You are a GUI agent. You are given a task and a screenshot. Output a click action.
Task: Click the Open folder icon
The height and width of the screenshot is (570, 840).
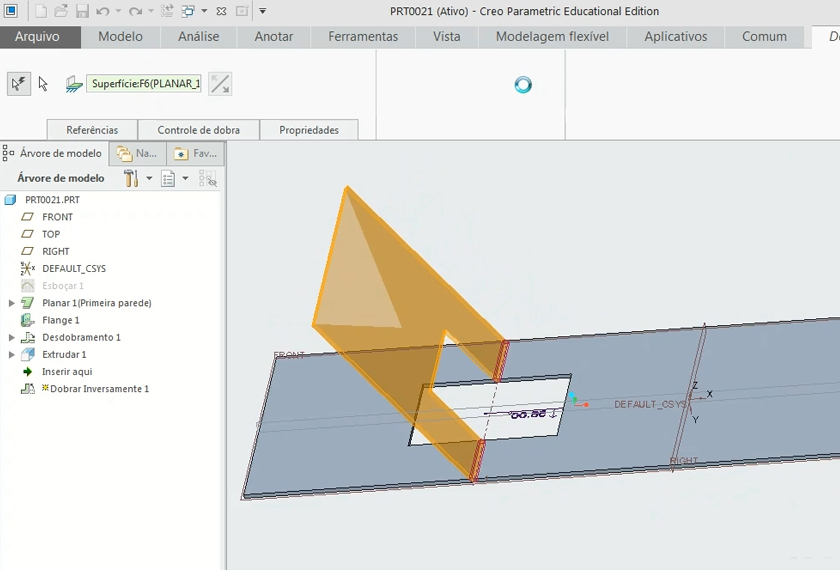61,12
